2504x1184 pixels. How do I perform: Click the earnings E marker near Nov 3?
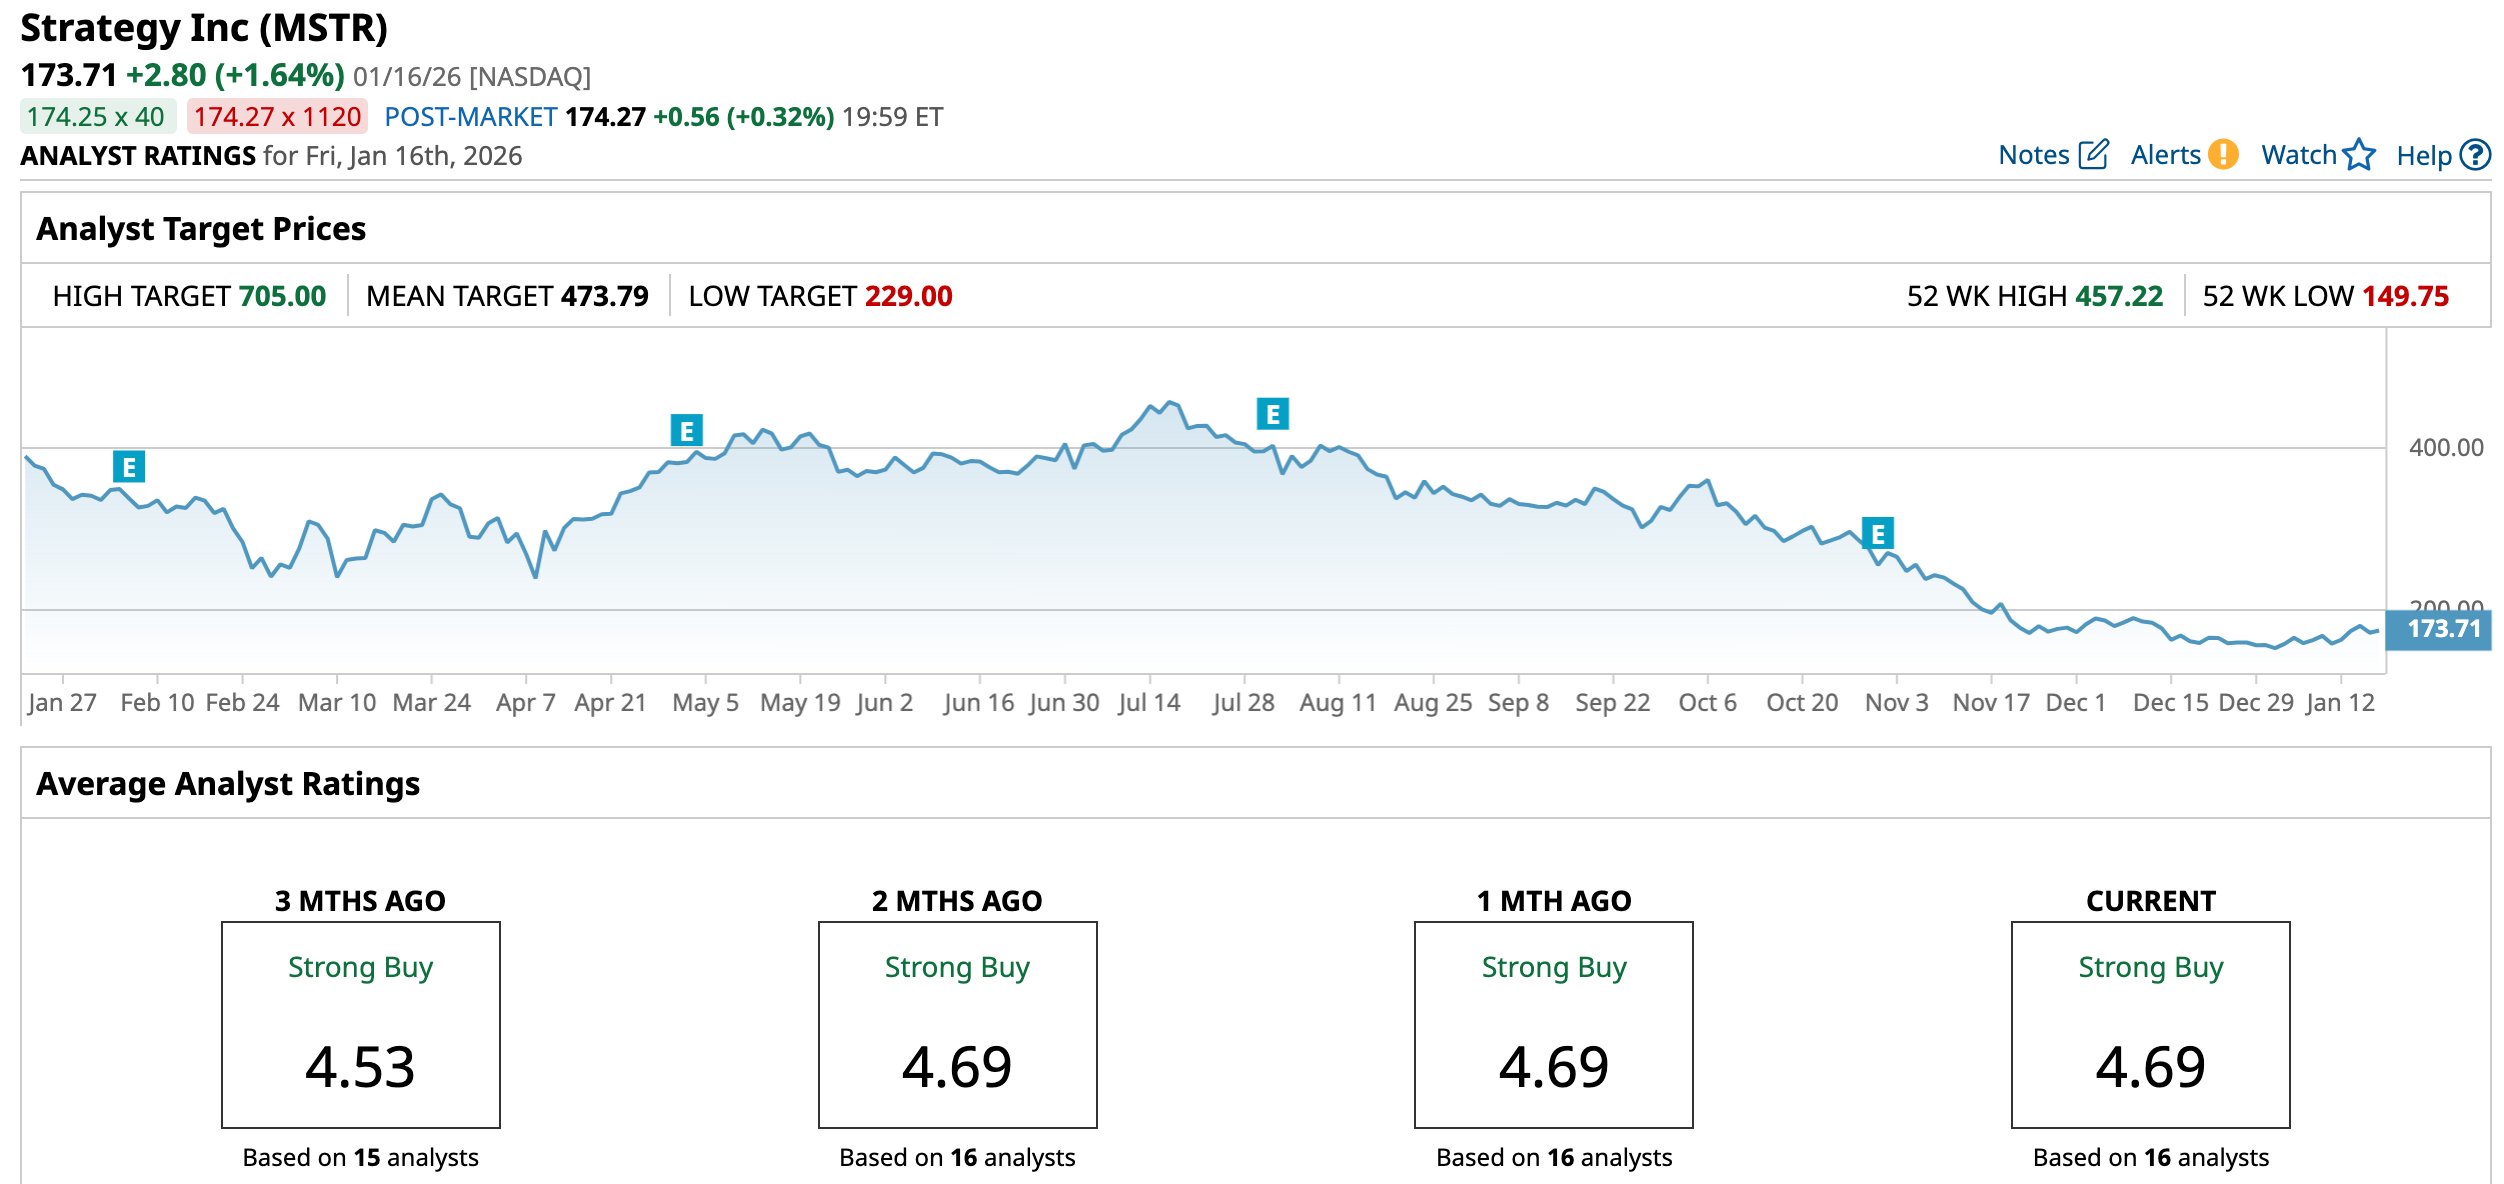(x=1877, y=534)
